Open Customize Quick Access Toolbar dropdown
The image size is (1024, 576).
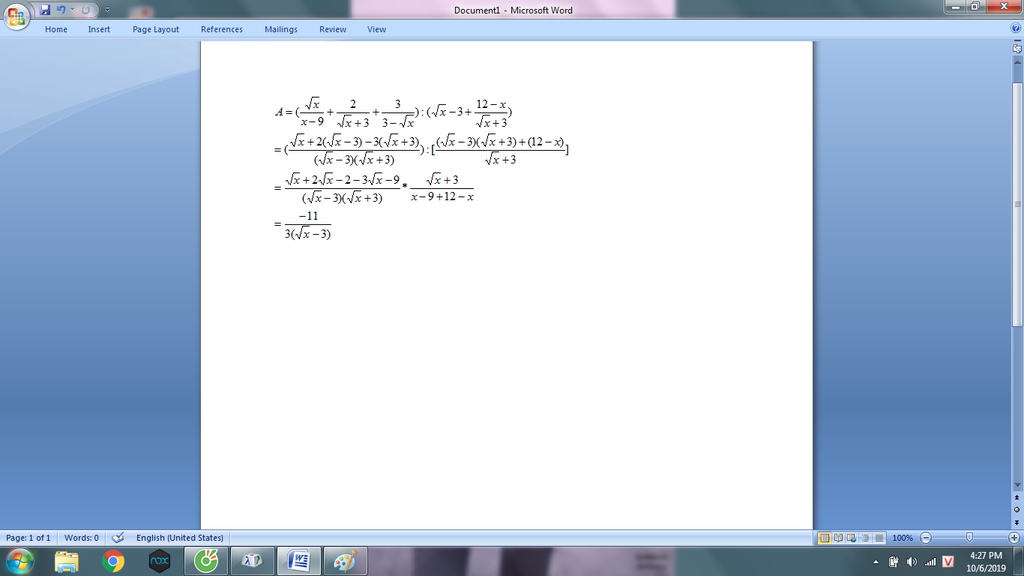[x=107, y=10]
